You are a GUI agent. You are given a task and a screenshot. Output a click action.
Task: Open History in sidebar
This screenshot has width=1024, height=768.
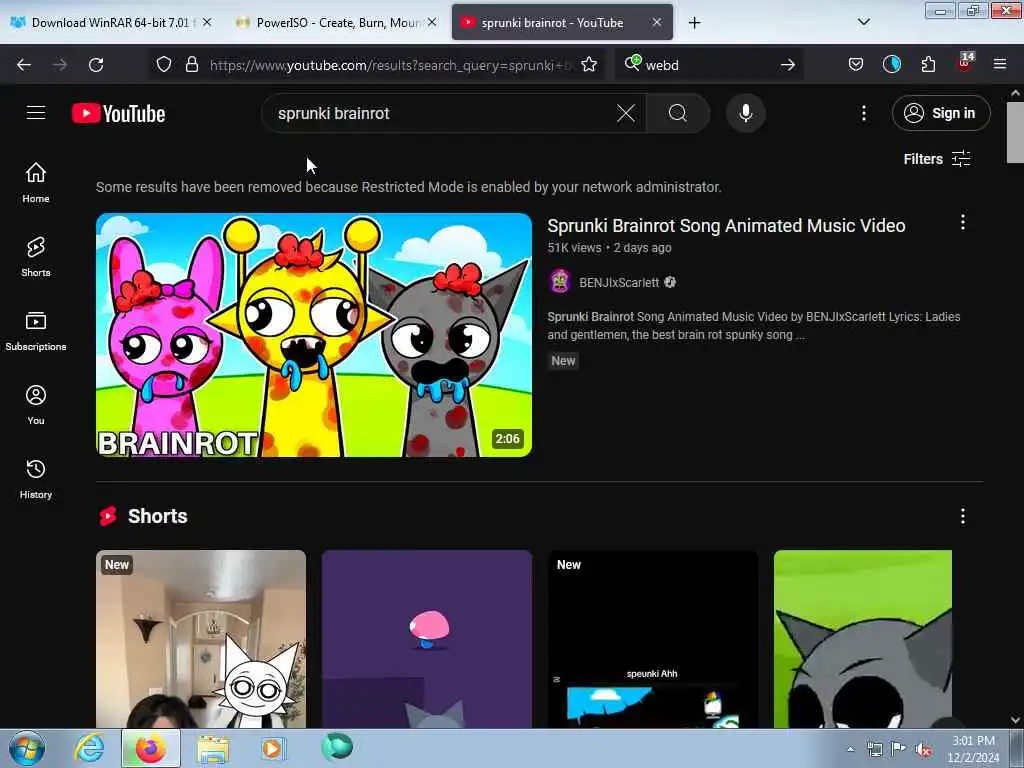[x=36, y=479]
